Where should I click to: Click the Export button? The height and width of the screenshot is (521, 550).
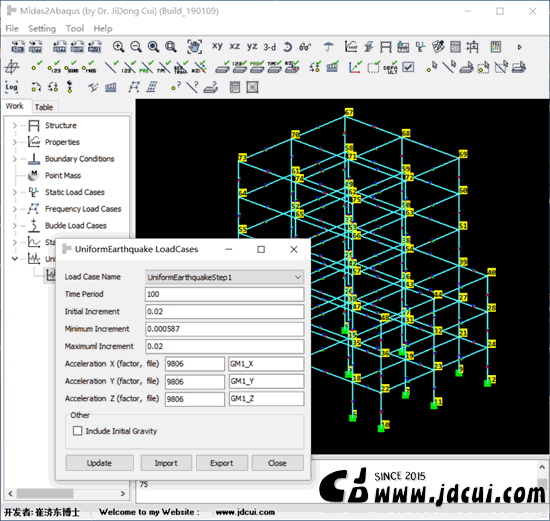coord(222,463)
